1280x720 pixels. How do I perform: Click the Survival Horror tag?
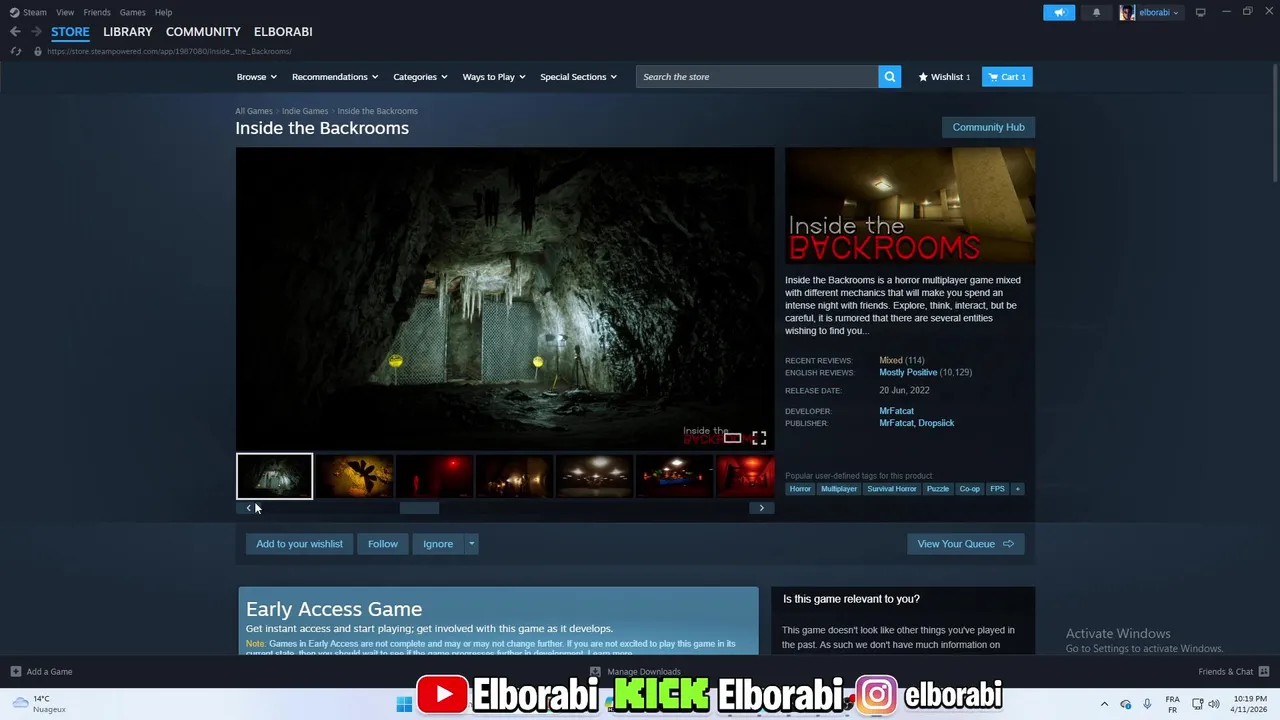(891, 489)
